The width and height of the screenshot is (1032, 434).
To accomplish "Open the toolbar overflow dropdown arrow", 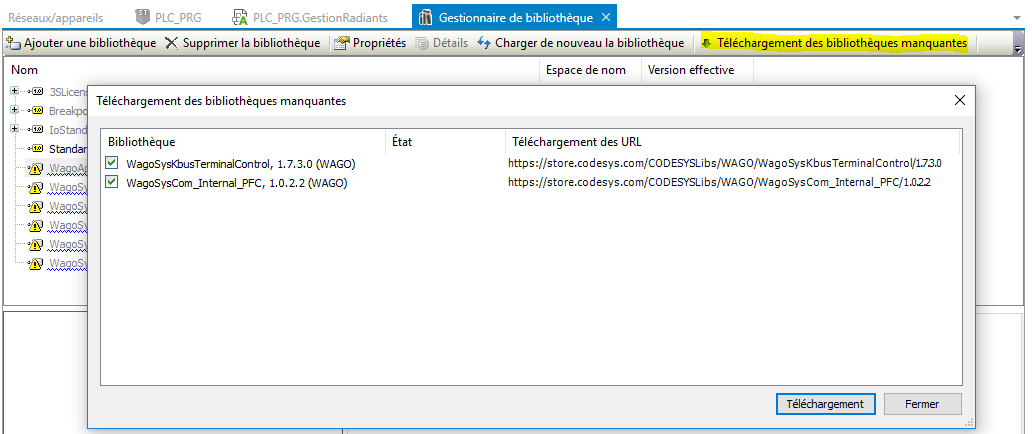I will click(x=1018, y=48).
